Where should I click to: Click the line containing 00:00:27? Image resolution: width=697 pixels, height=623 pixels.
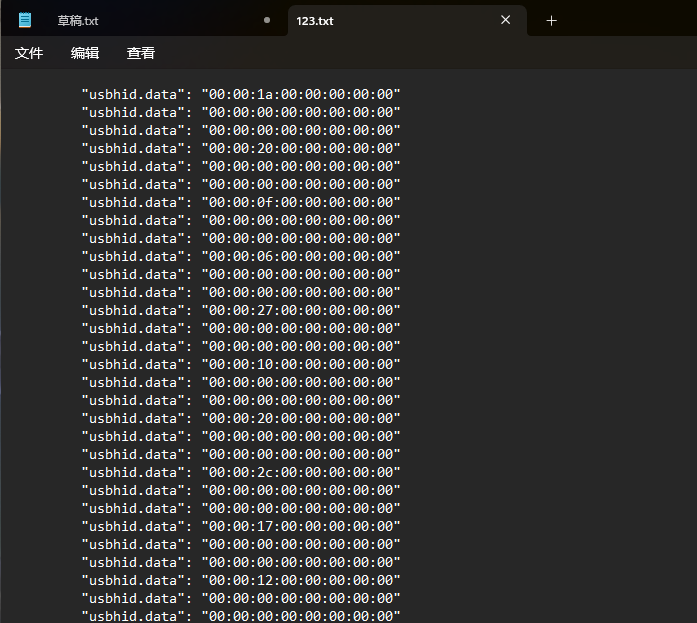pyautogui.click(x=241, y=310)
